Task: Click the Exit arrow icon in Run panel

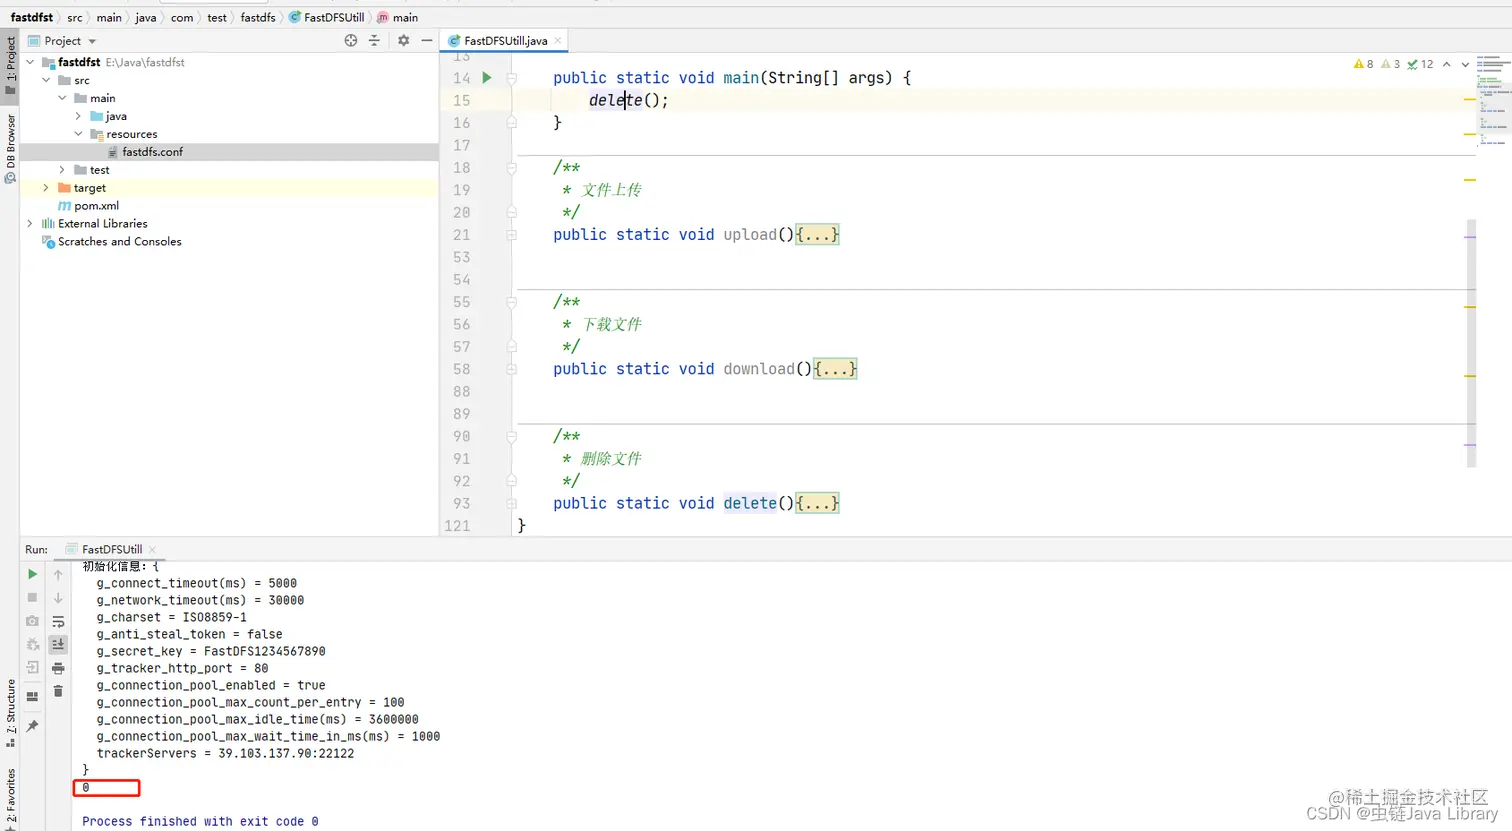Action: (32, 668)
